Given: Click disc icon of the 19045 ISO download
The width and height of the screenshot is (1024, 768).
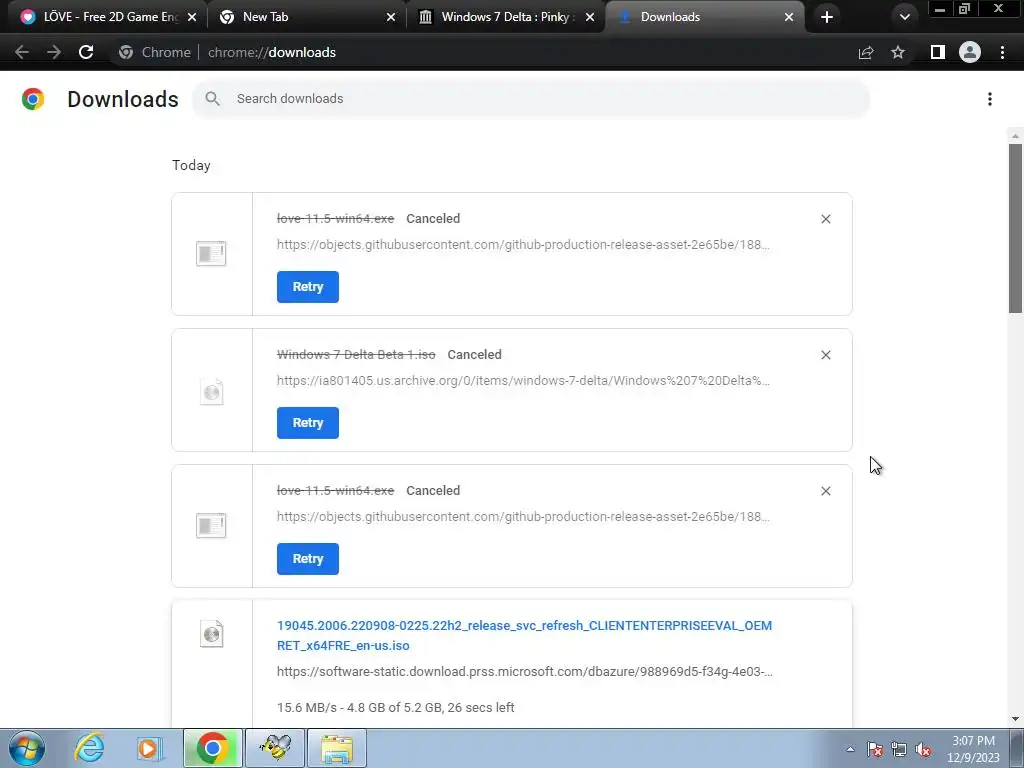Looking at the screenshot, I should [x=211, y=633].
